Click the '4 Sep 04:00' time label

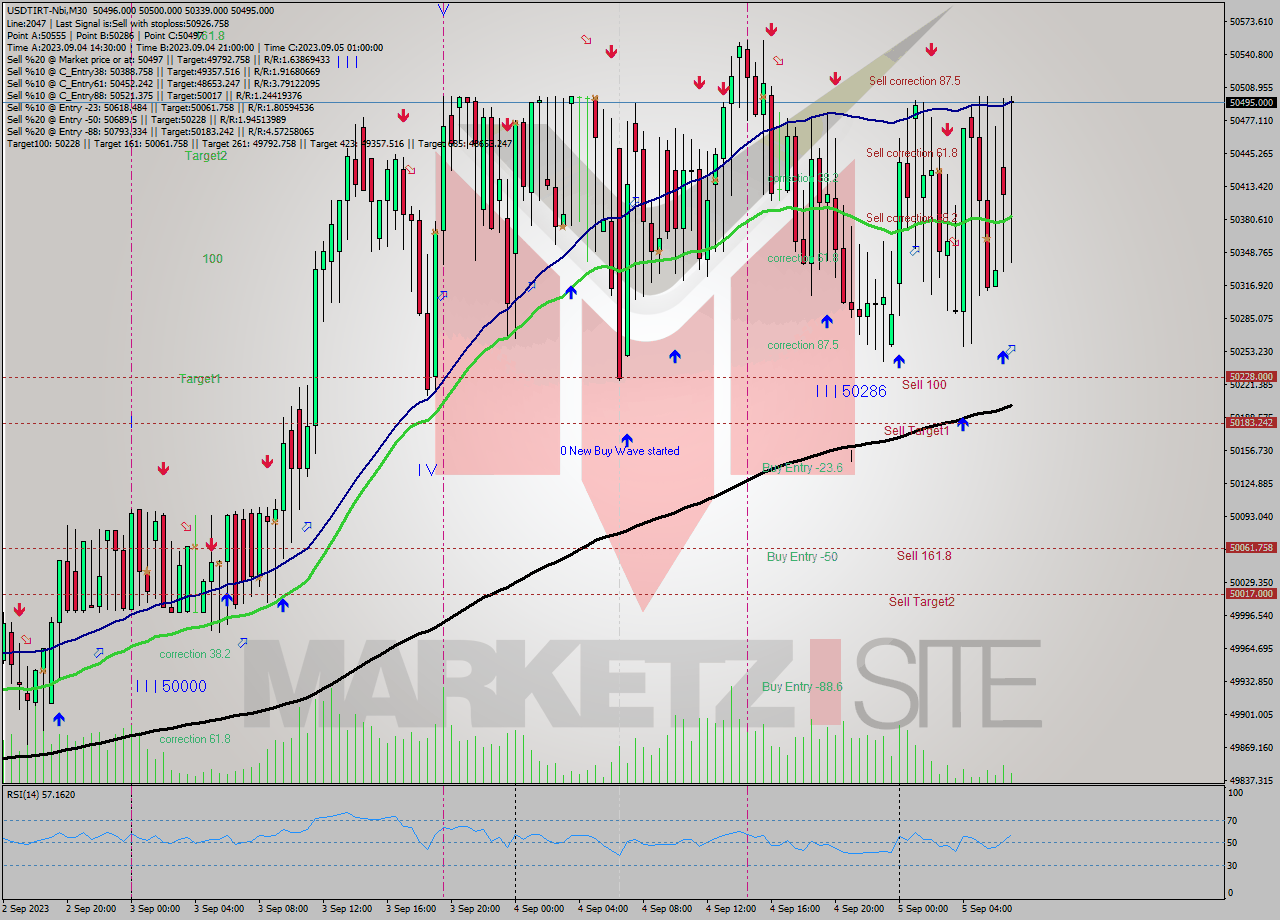603,909
